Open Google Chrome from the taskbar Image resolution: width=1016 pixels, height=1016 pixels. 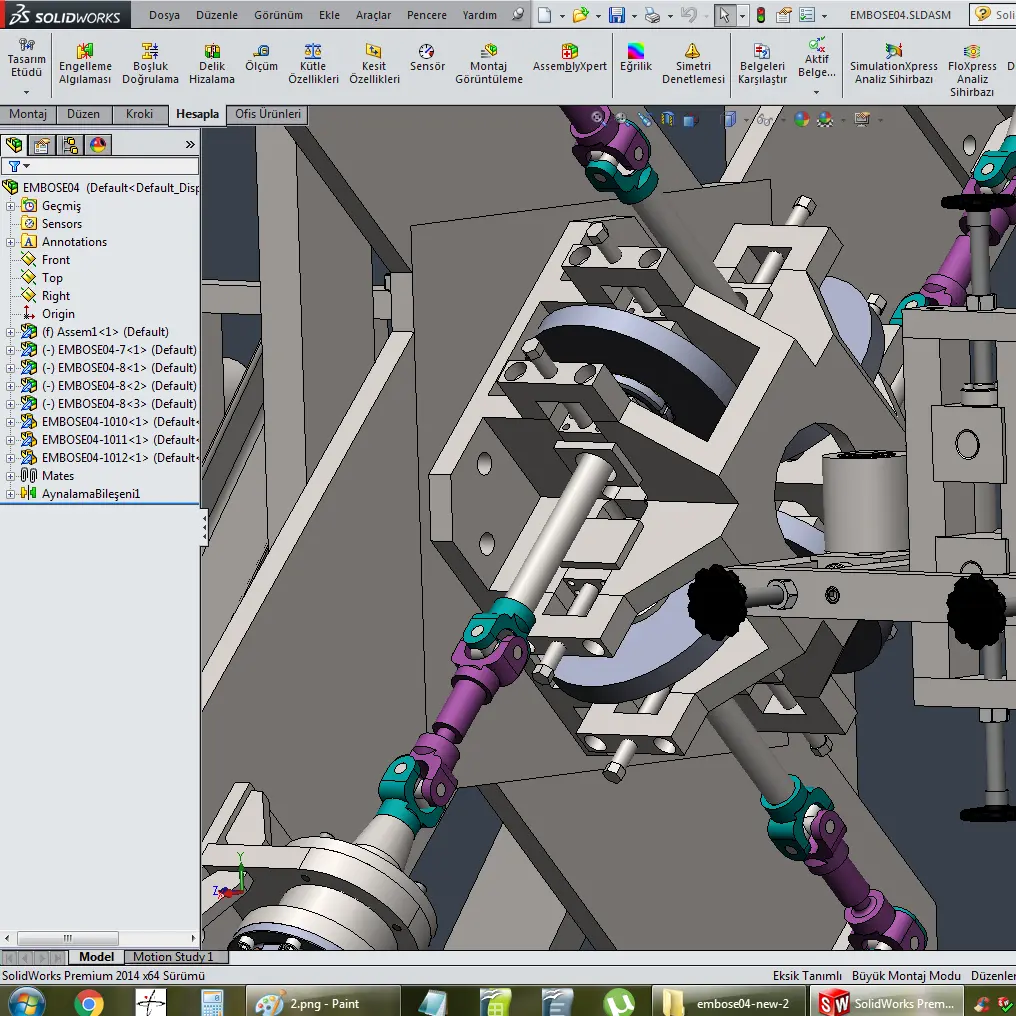[x=89, y=1002]
